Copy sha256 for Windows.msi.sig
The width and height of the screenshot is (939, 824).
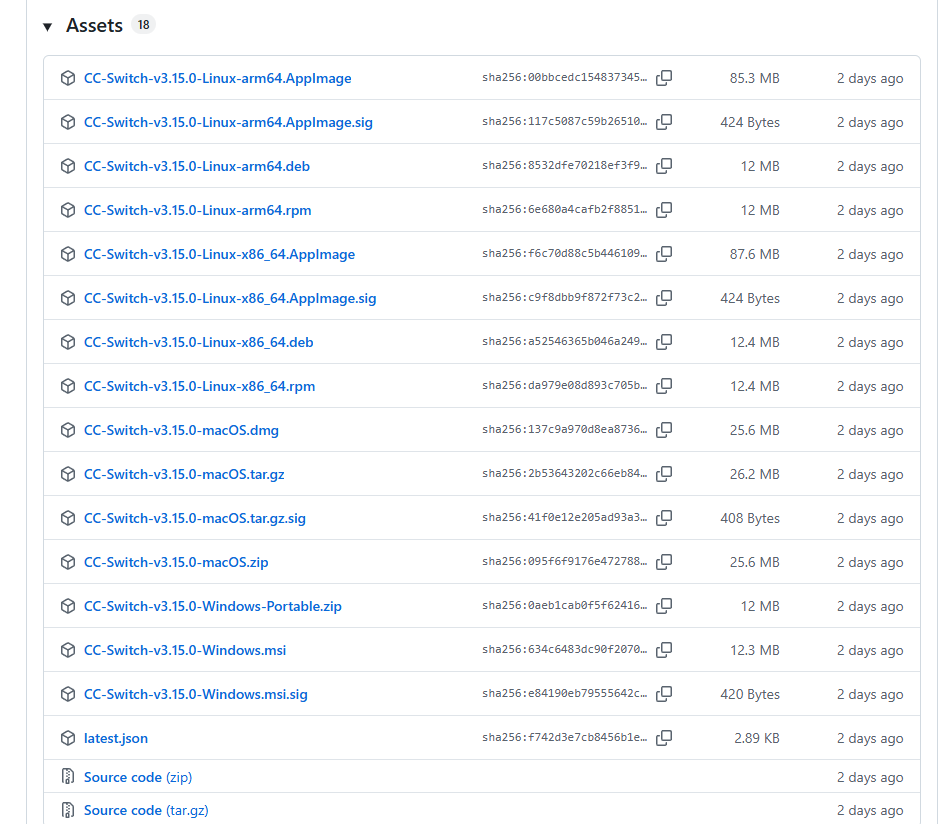pyautogui.click(x=664, y=694)
